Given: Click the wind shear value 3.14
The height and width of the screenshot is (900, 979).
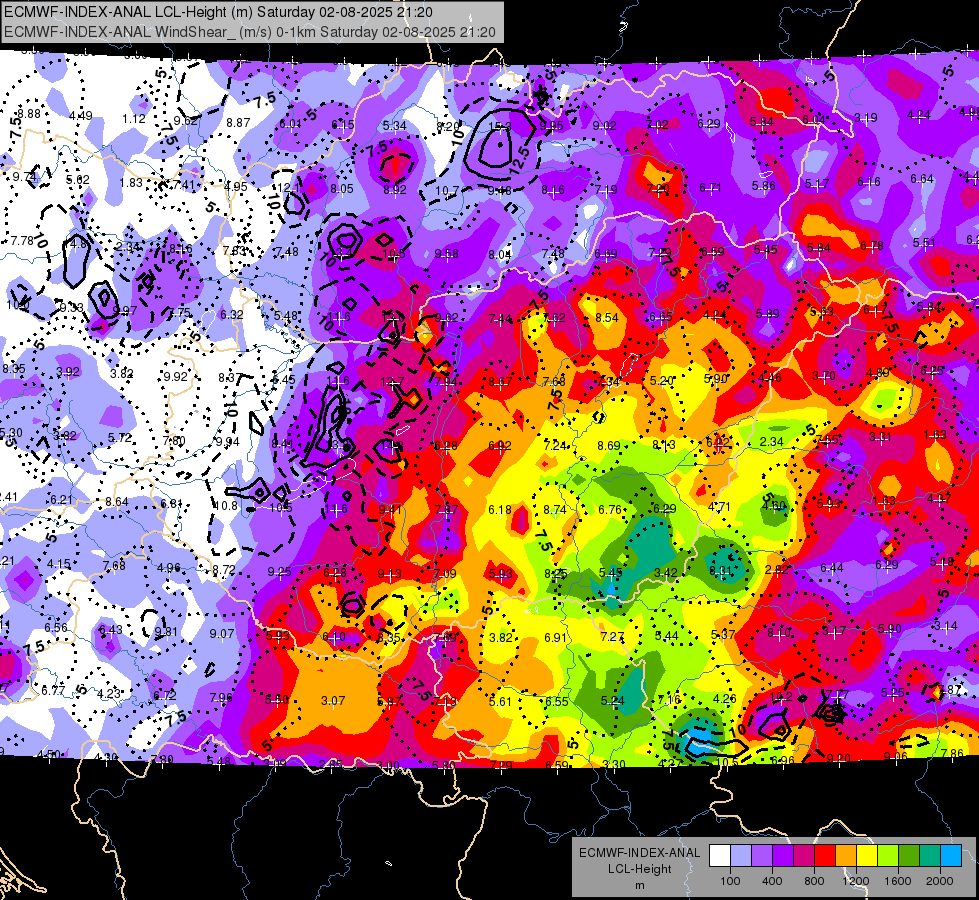Looking at the screenshot, I should pyautogui.click(x=945, y=626).
